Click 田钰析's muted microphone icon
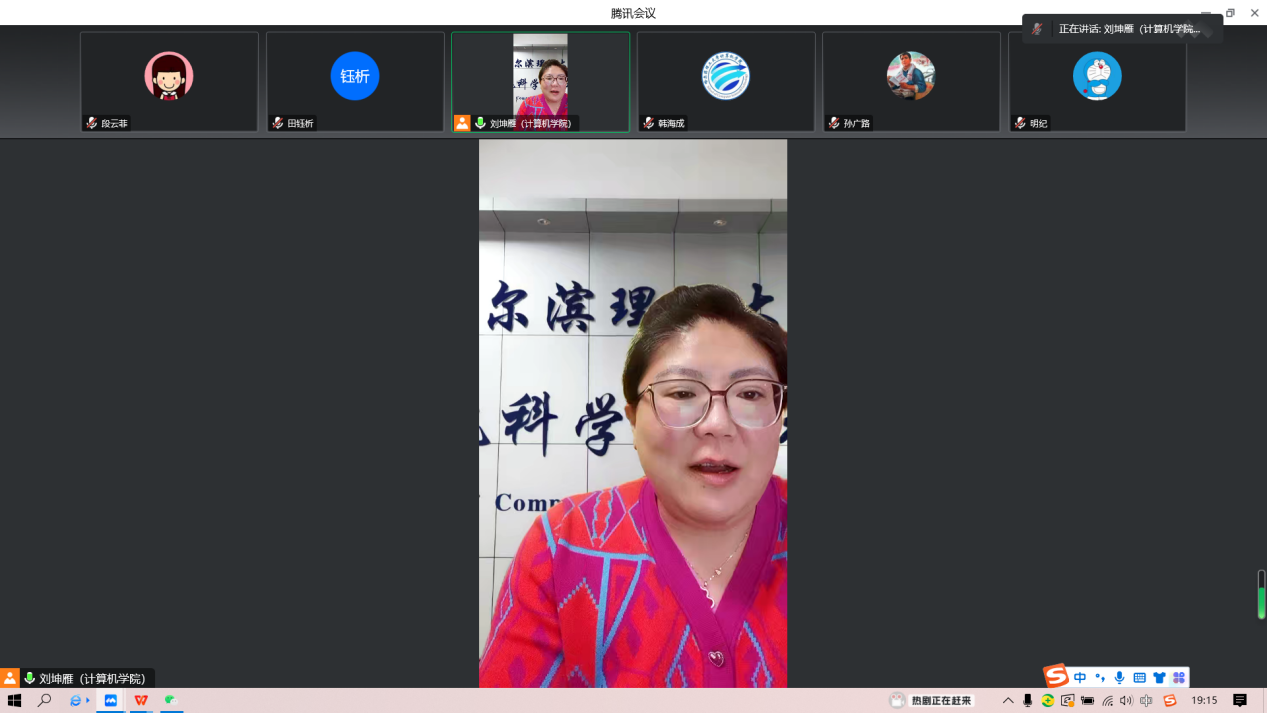1267x713 pixels. (278, 123)
